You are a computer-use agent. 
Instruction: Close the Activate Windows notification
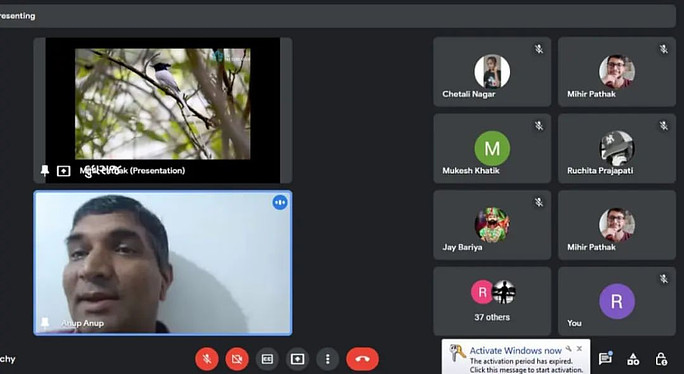pos(579,348)
